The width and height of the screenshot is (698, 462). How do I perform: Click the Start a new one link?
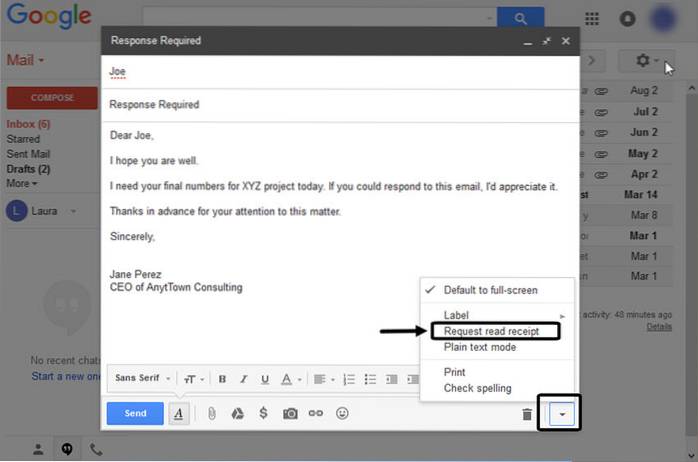(66, 377)
